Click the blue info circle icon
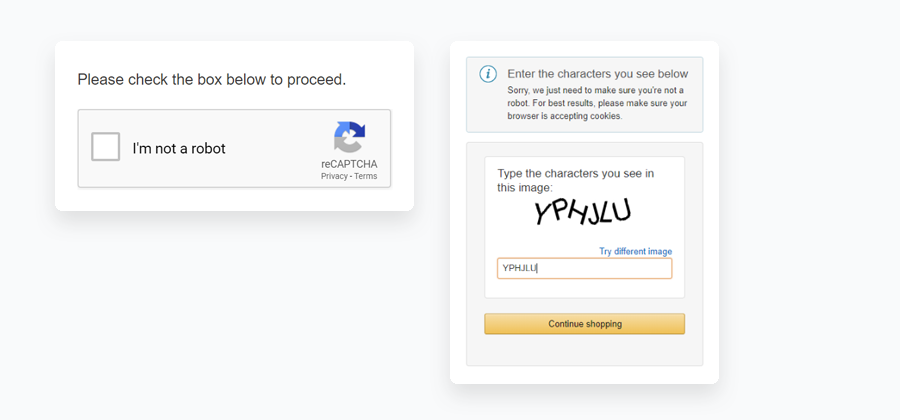 [x=488, y=74]
